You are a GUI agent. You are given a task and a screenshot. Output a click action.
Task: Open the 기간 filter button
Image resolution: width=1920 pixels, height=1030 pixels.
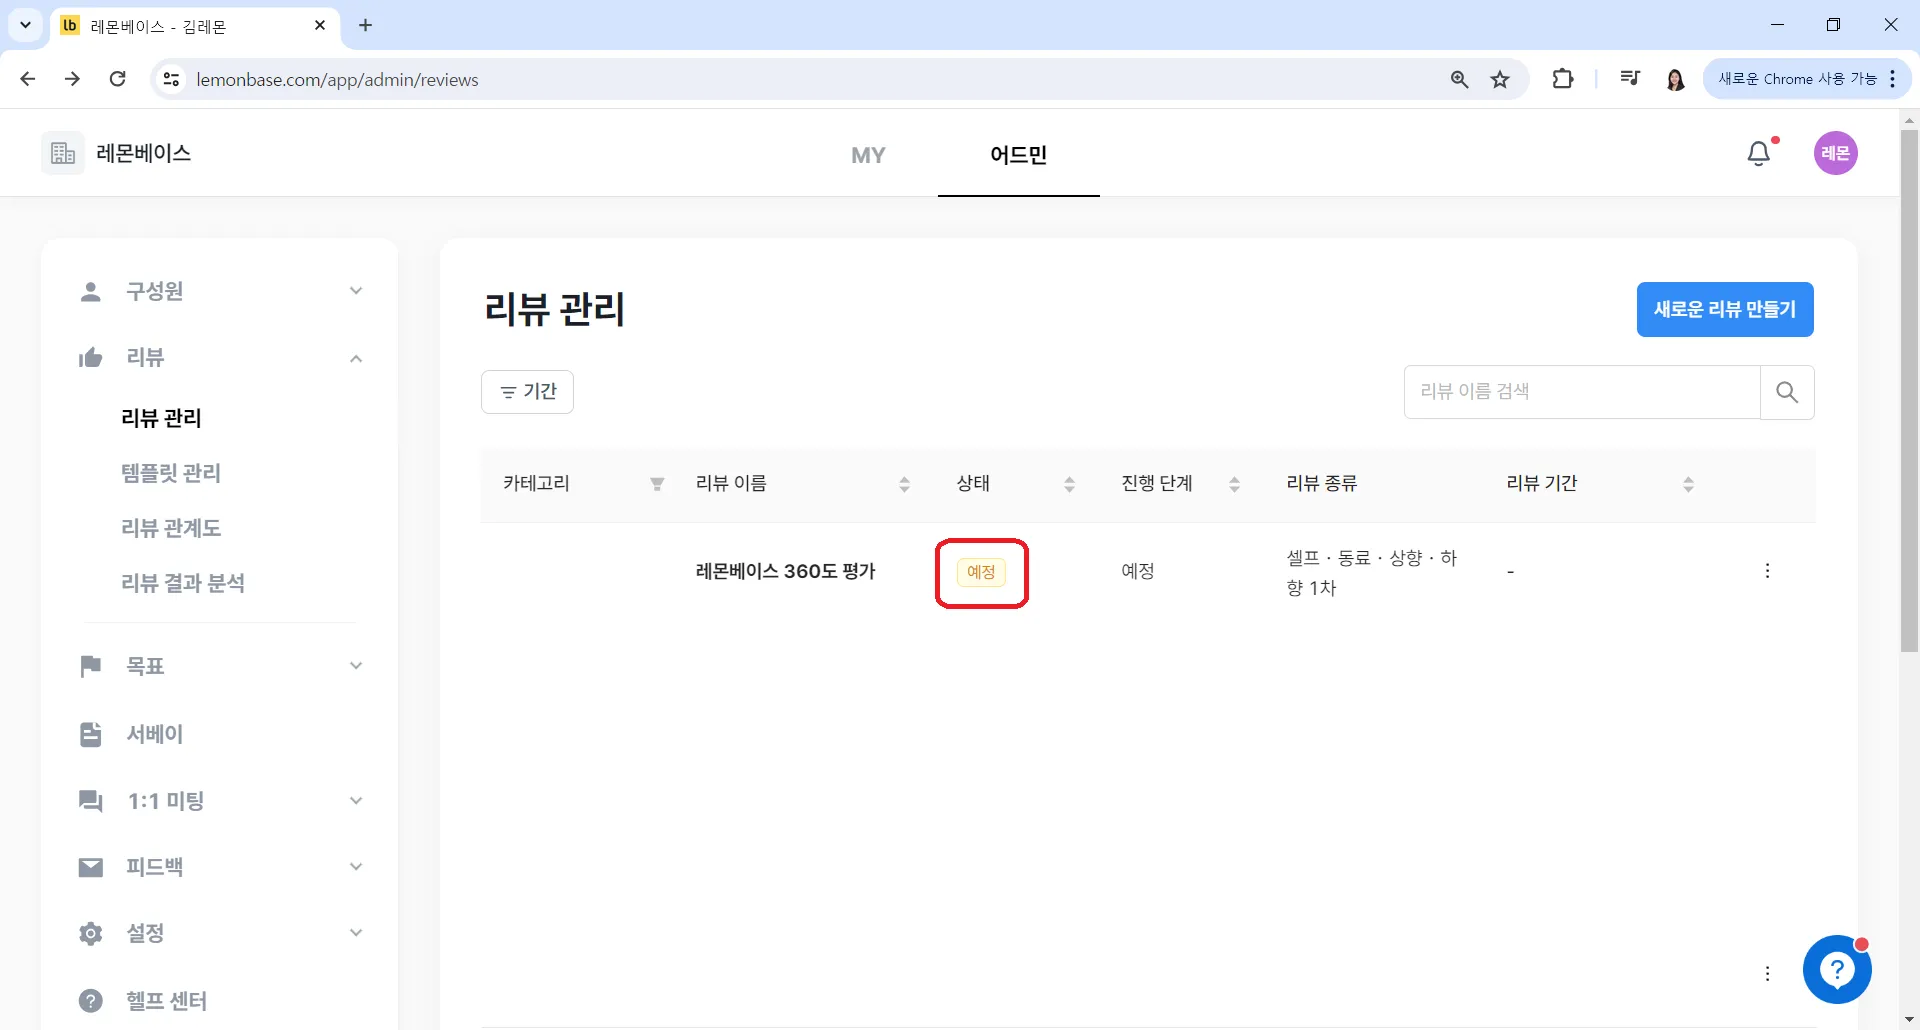tap(527, 392)
